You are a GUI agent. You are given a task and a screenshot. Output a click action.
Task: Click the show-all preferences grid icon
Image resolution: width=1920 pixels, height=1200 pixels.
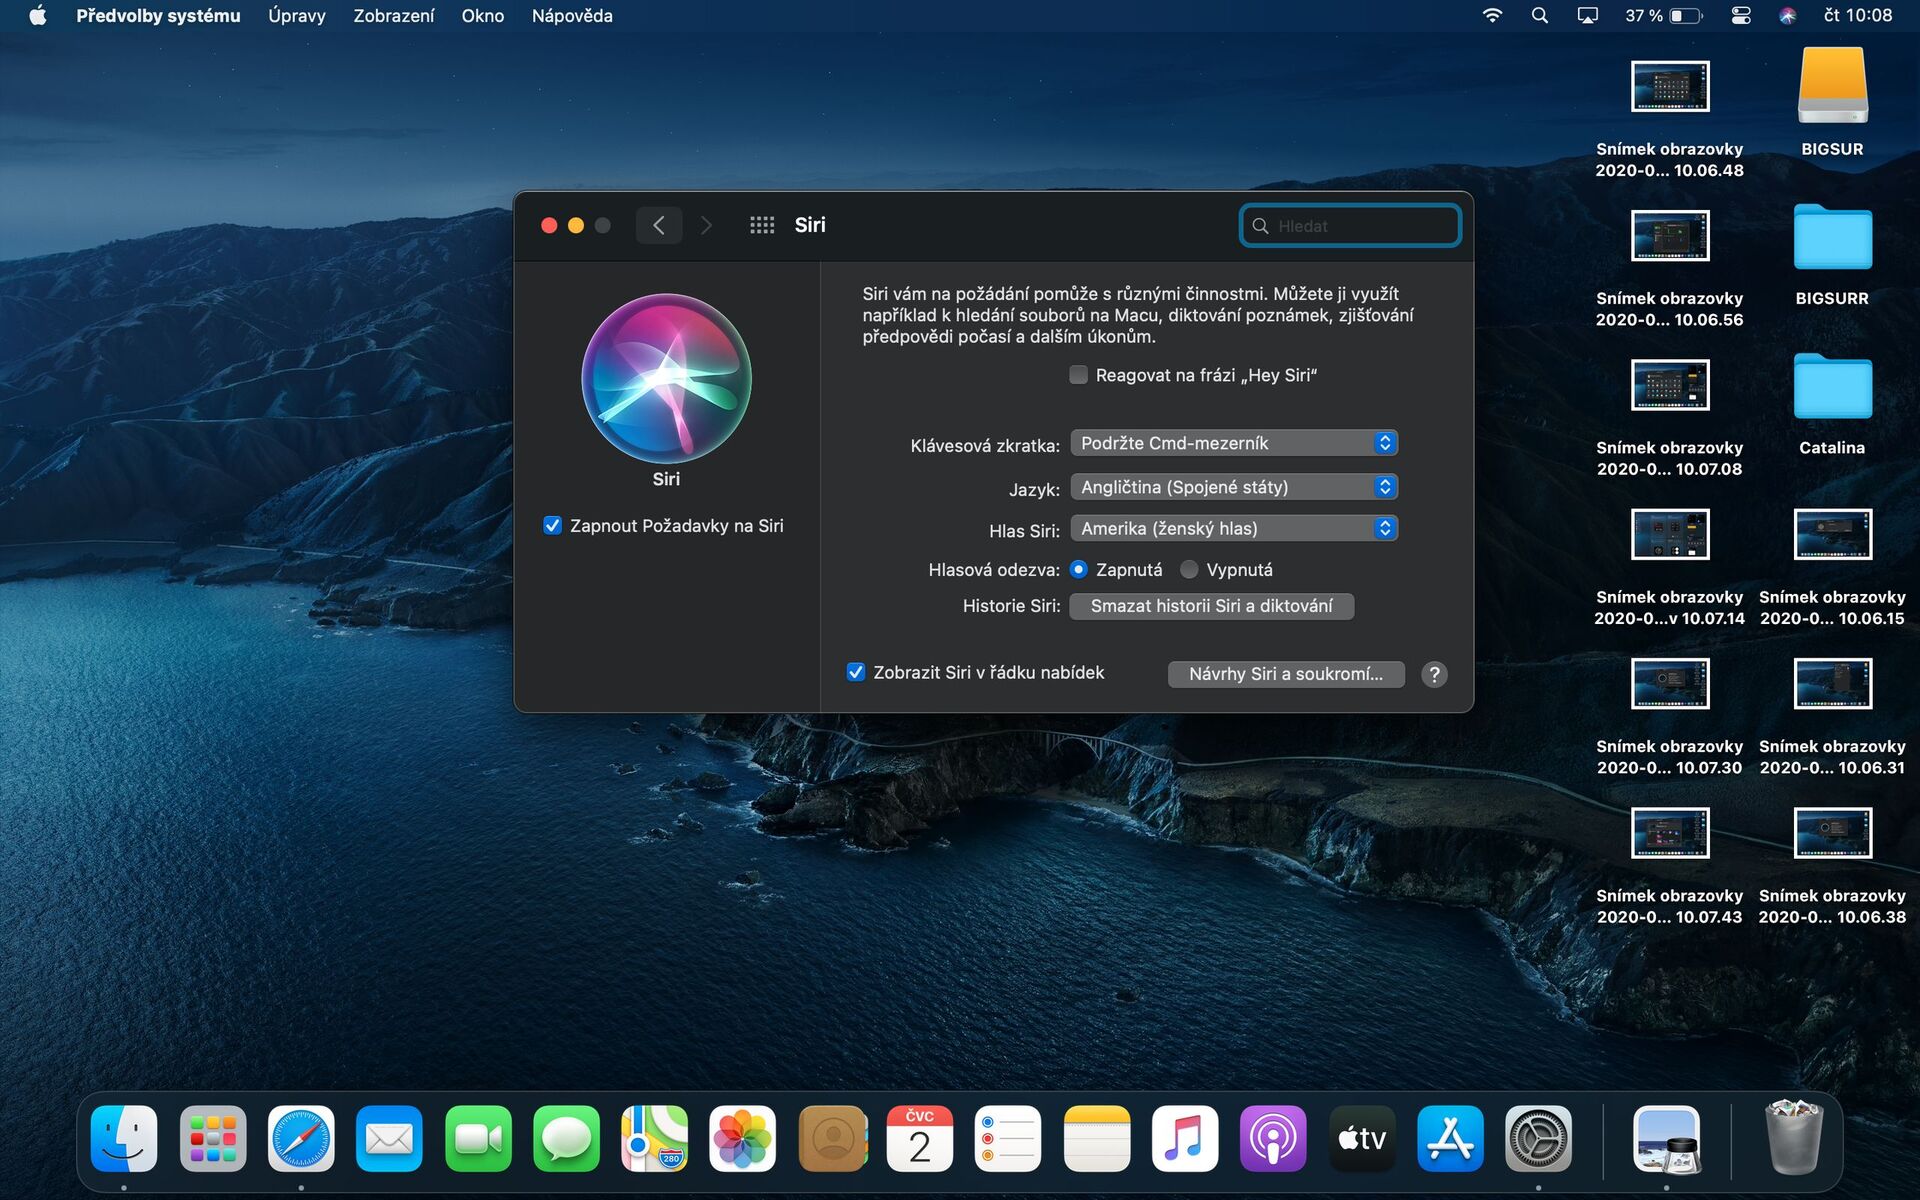click(762, 225)
